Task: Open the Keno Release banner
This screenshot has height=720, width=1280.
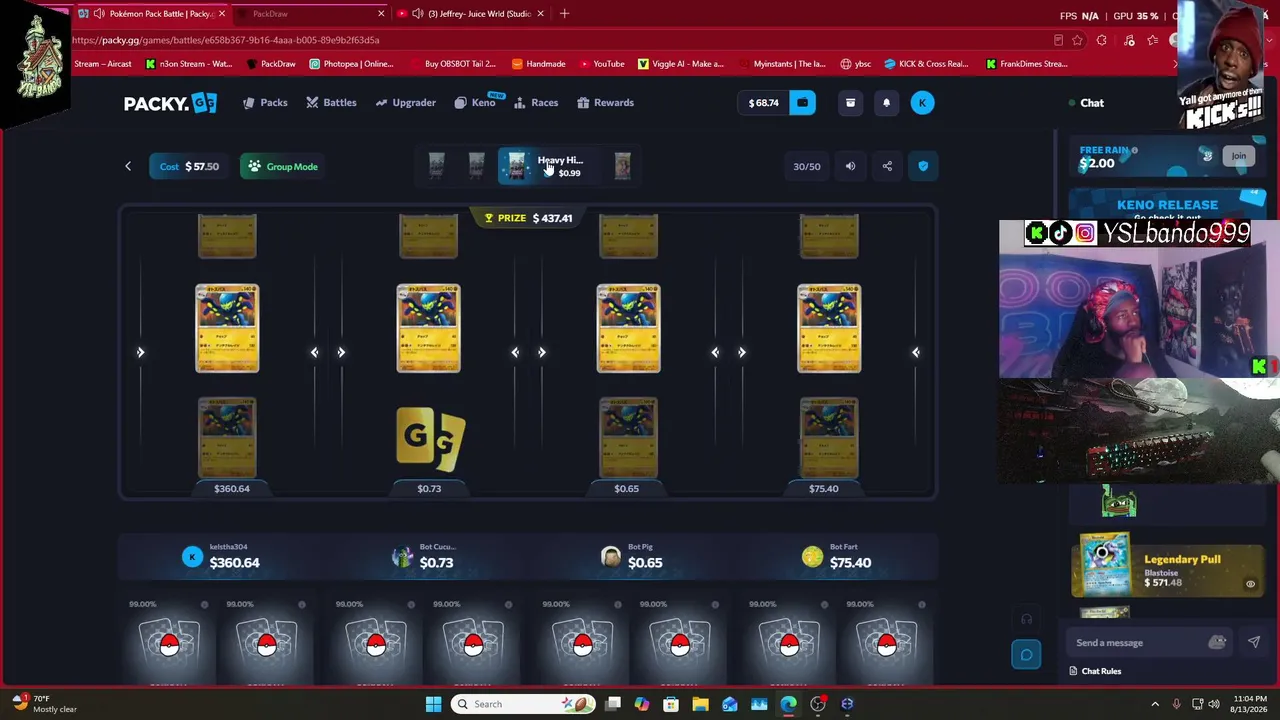Action: click(x=1167, y=205)
